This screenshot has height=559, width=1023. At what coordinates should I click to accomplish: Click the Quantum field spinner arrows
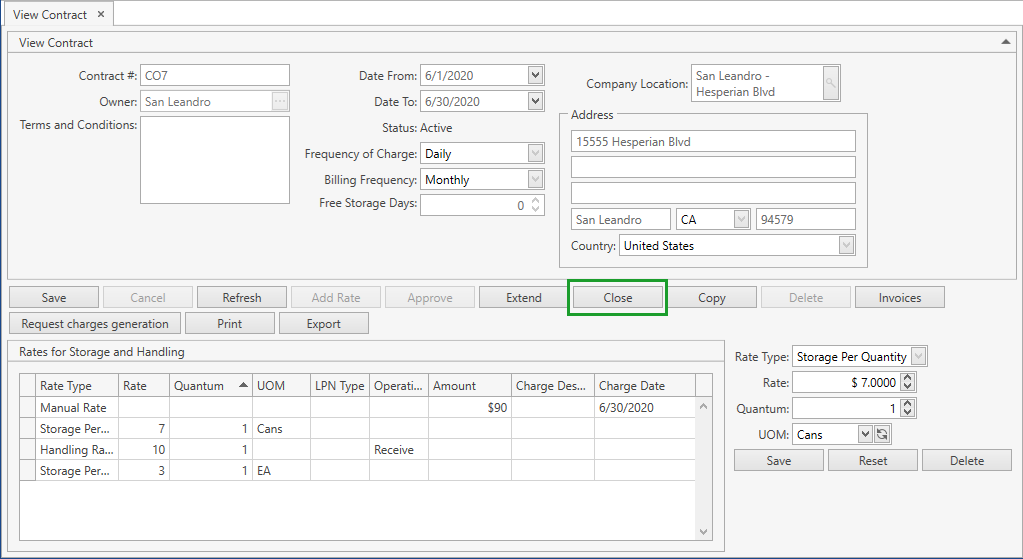[907, 408]
